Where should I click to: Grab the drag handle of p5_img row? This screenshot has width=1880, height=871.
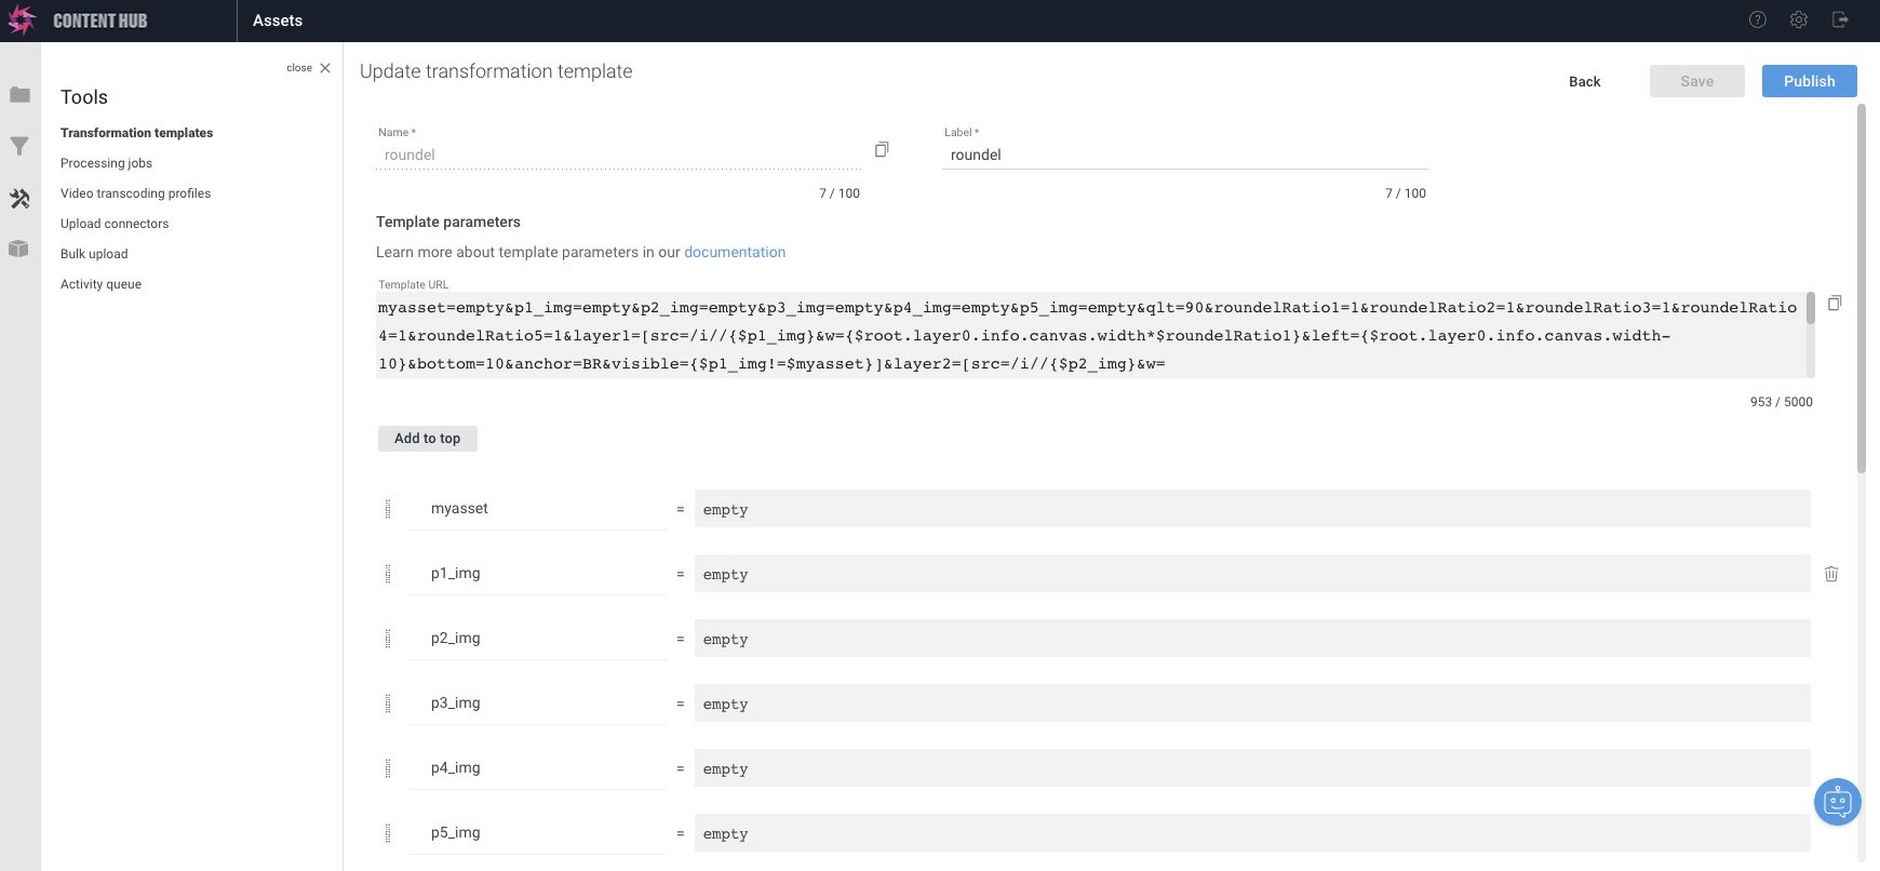(x=388, y=834)
